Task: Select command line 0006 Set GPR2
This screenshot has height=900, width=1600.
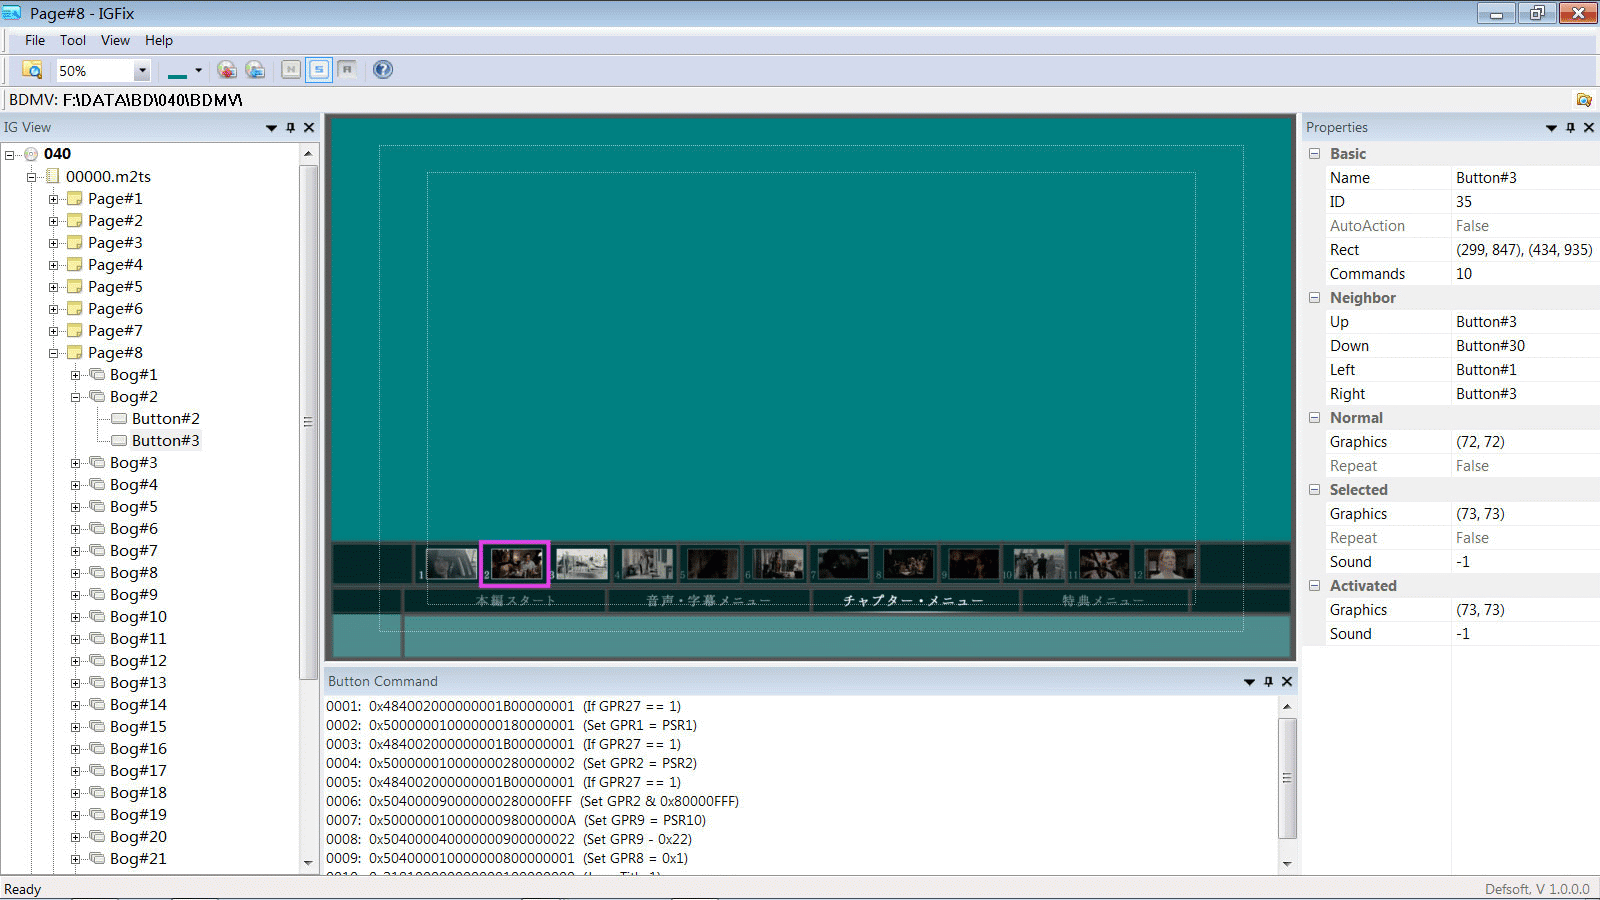Action: [532, 801]
